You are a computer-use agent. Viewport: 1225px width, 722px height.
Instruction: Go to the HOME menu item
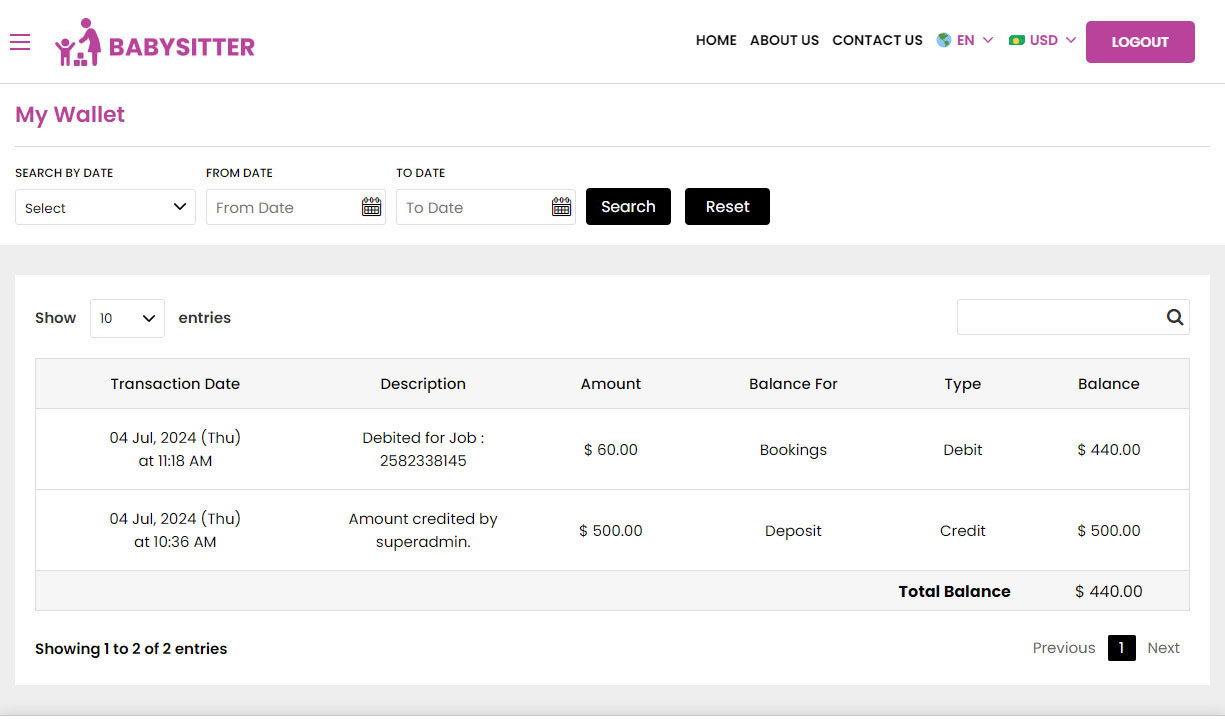click(716, 40)
